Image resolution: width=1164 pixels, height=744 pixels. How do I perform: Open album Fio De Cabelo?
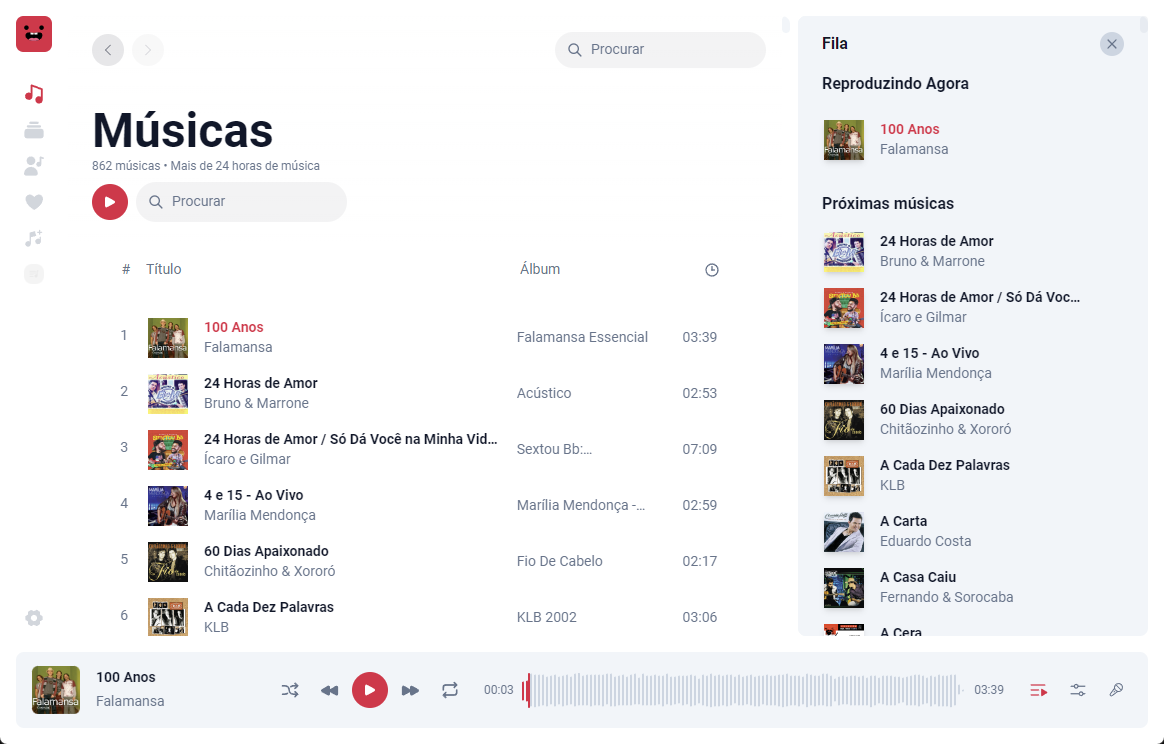[x=559, y=561]
